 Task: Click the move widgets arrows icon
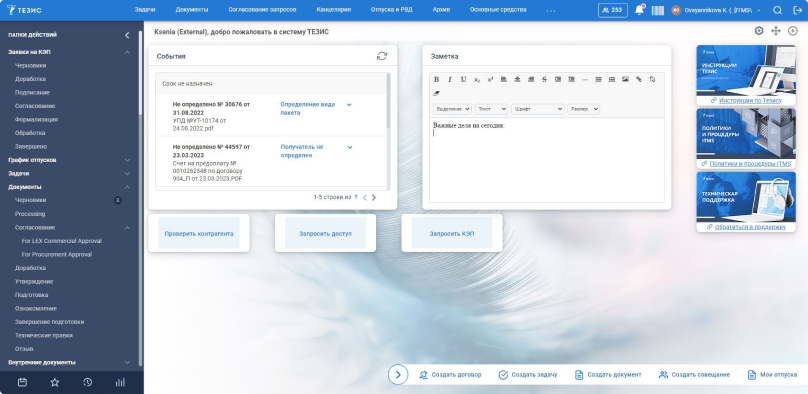point(776,31)
